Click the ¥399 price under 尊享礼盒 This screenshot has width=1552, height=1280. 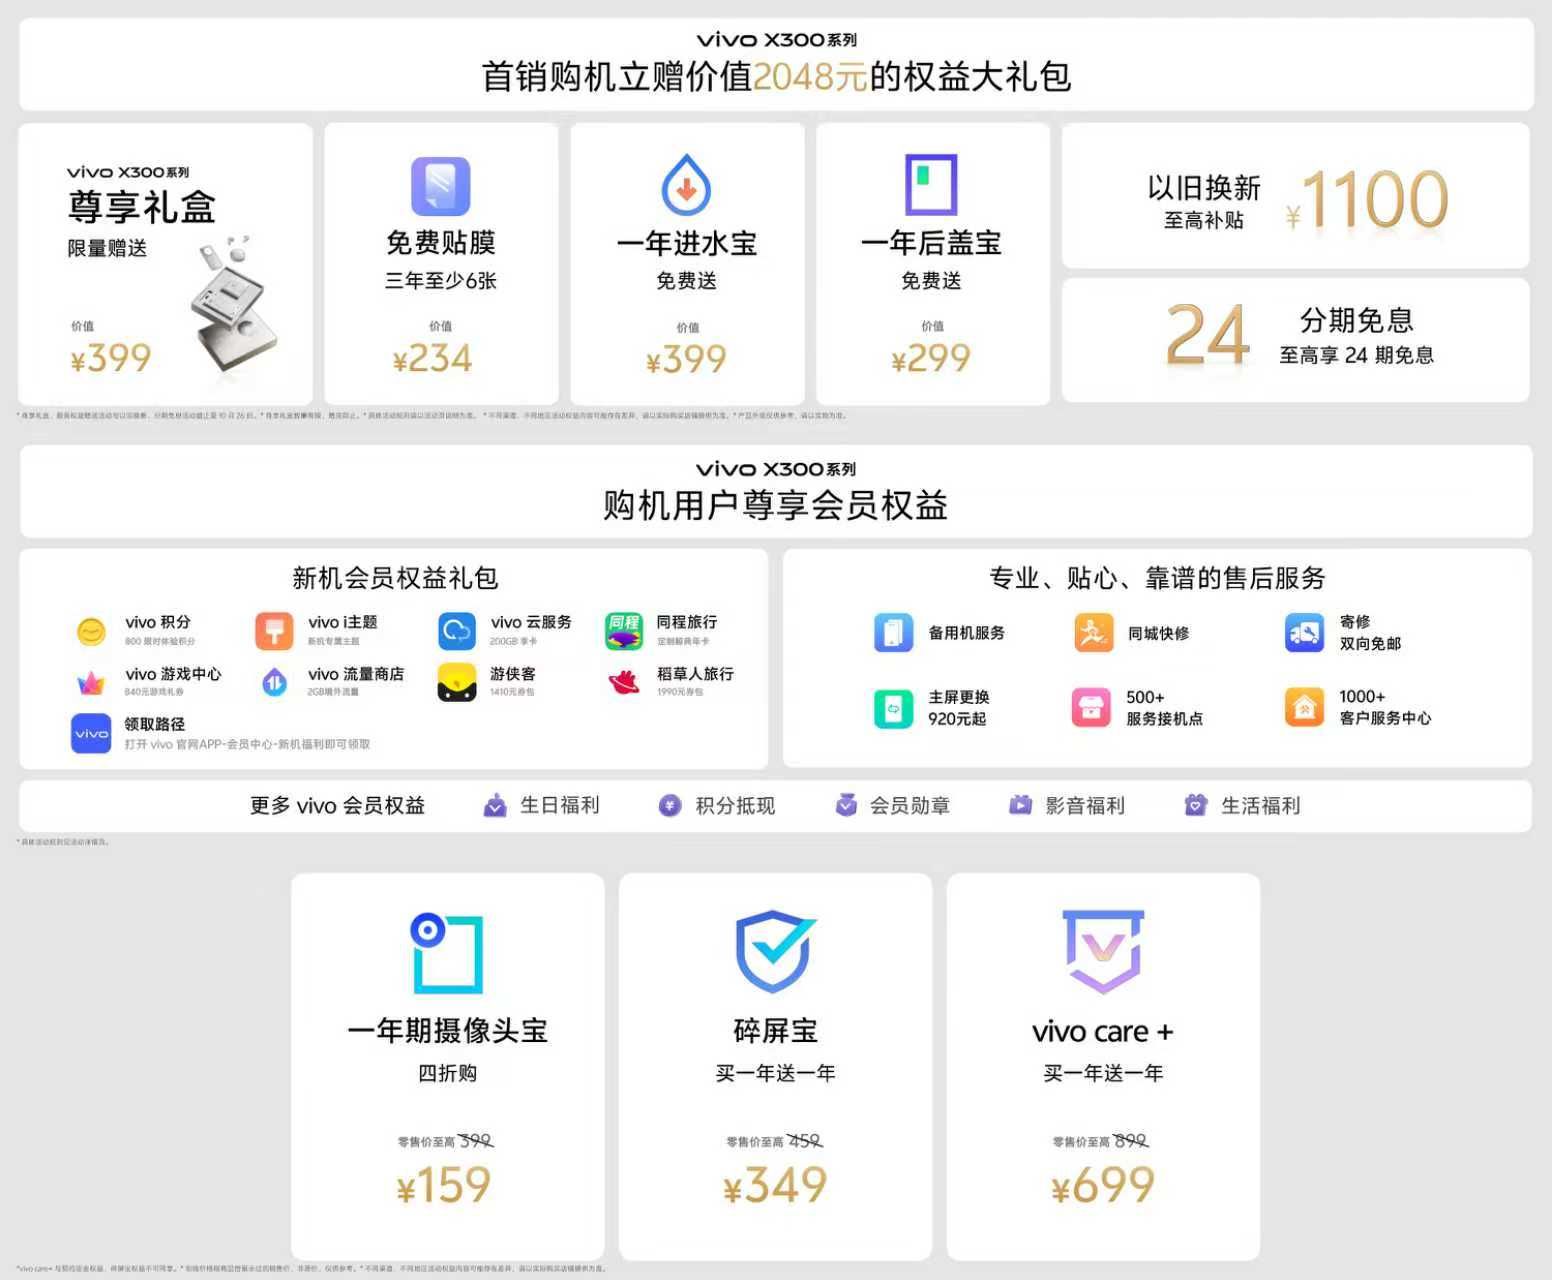tap(110, 358)
